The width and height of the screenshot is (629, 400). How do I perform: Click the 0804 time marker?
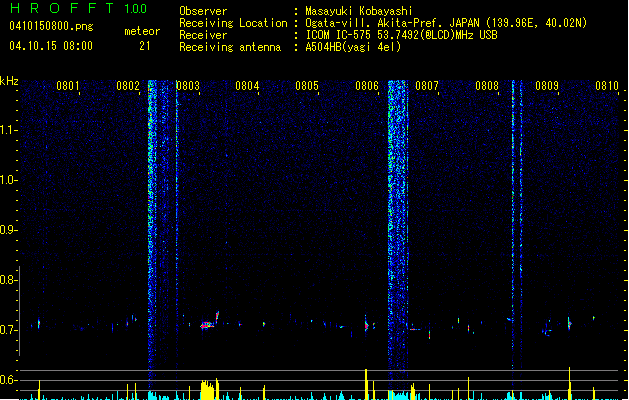[247, 85]
